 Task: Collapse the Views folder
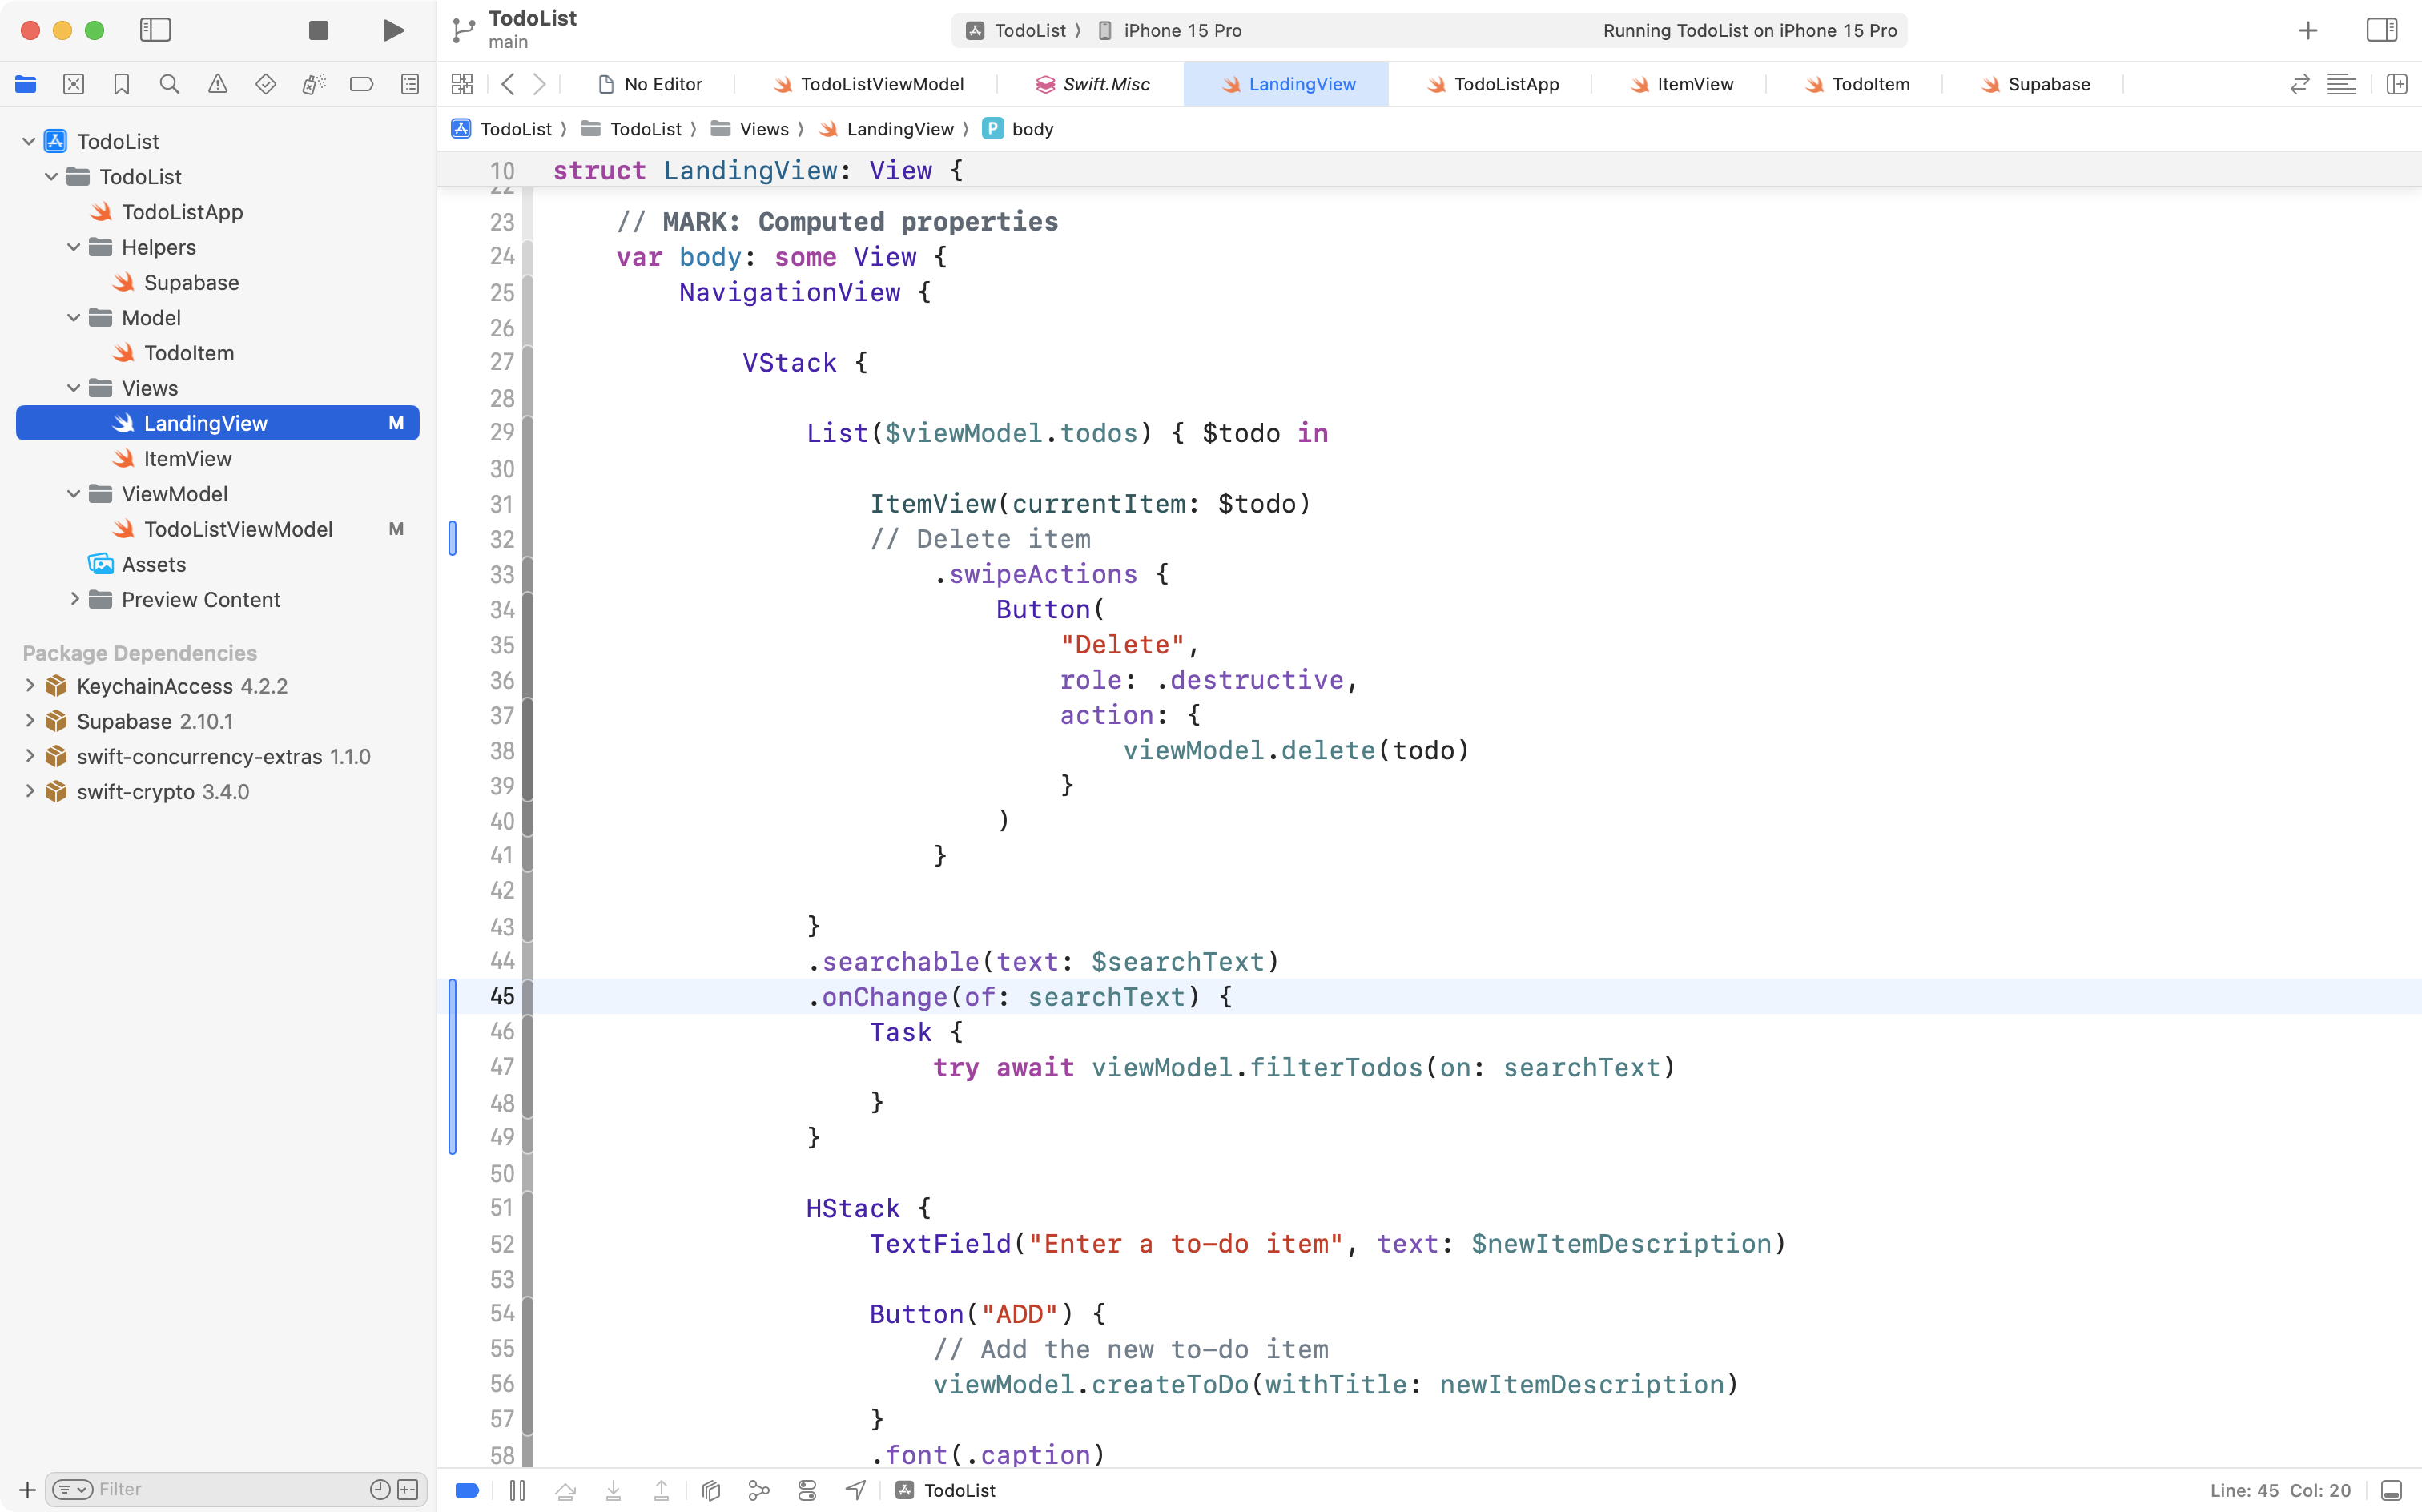pos(72,388)
